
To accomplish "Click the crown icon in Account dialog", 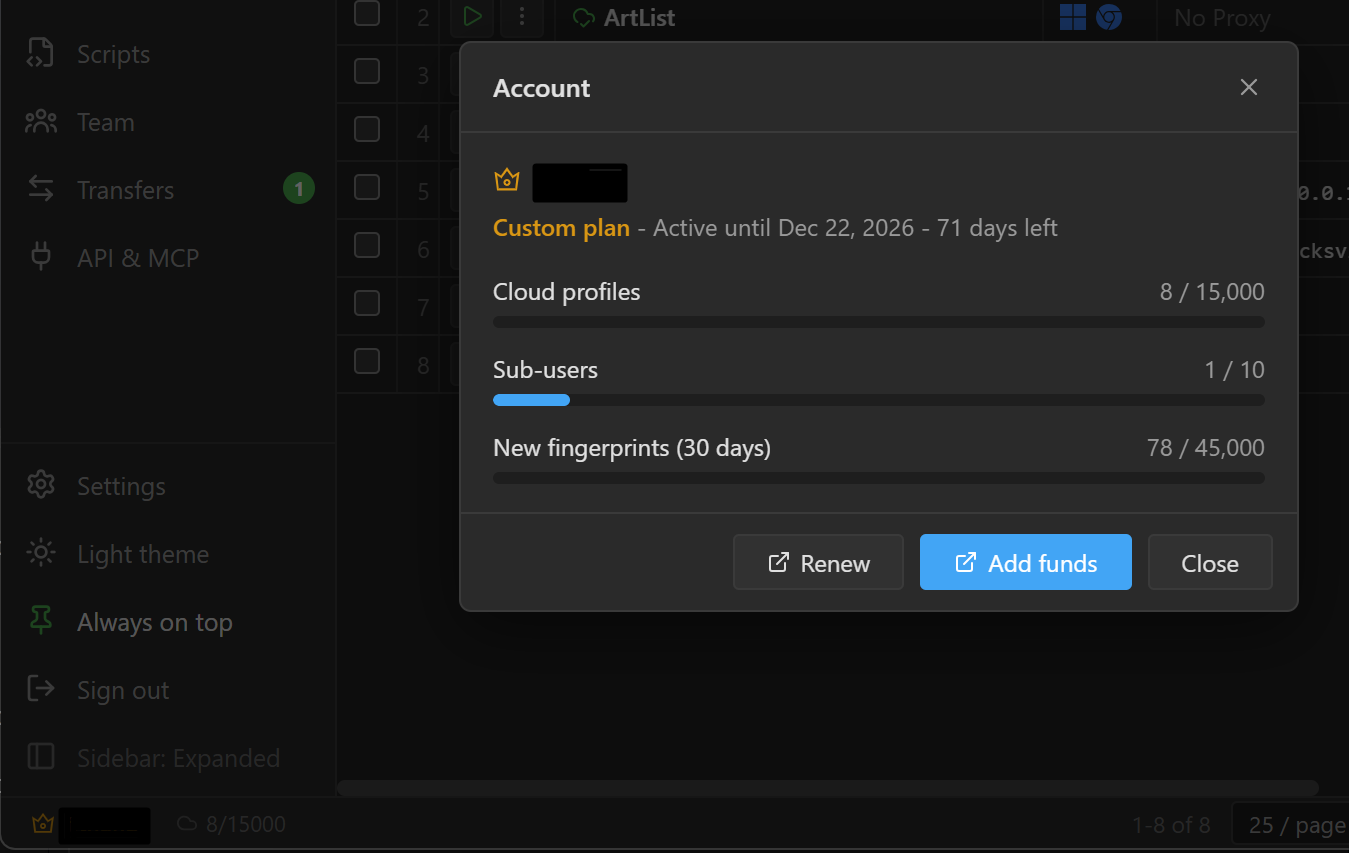I will click(507, 180).
